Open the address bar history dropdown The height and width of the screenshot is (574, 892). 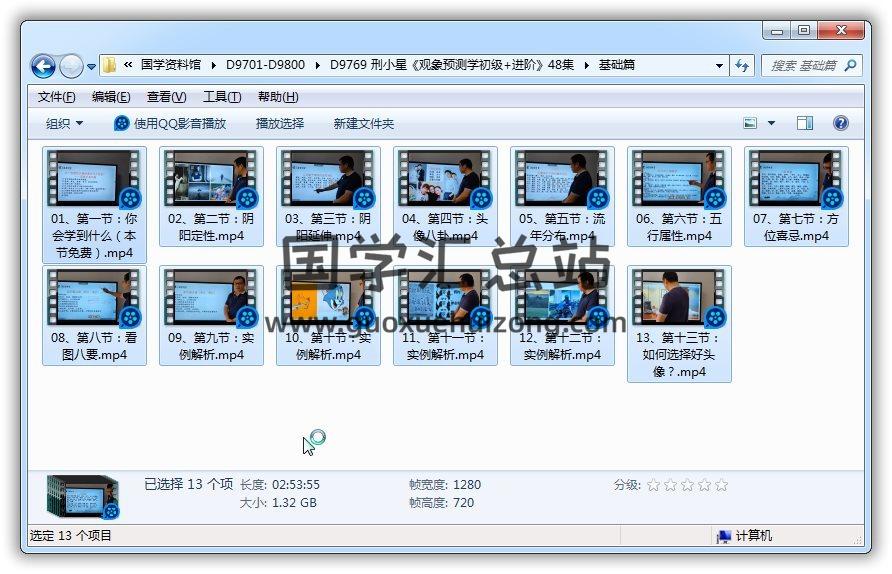pos(719,66)
